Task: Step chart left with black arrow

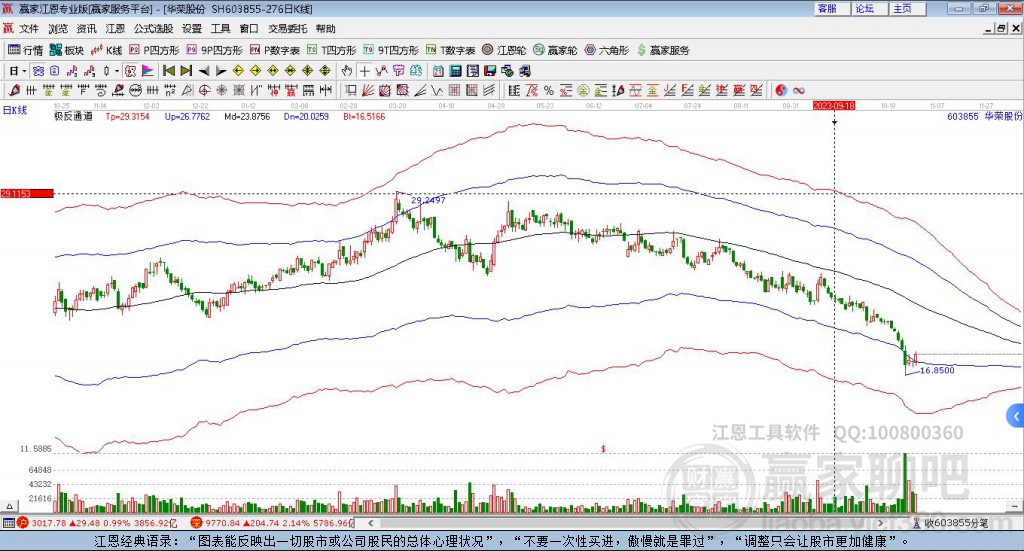Action: tap(204, 71)
